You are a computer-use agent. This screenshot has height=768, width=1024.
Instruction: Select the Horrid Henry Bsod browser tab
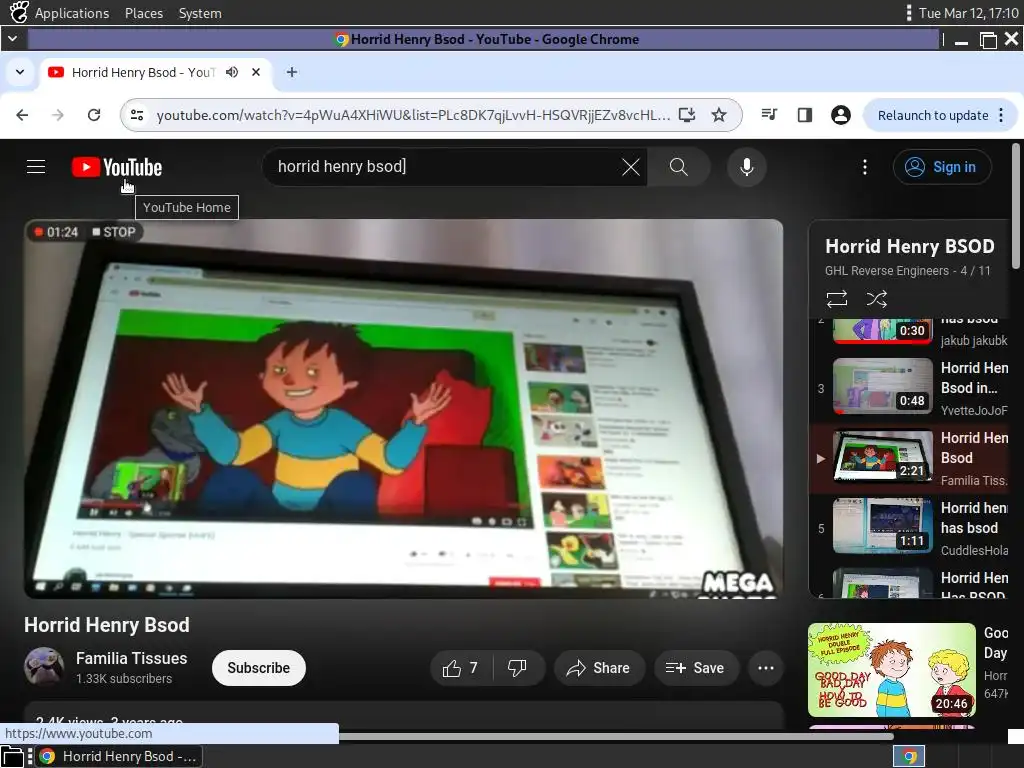[x=155, y=72]
